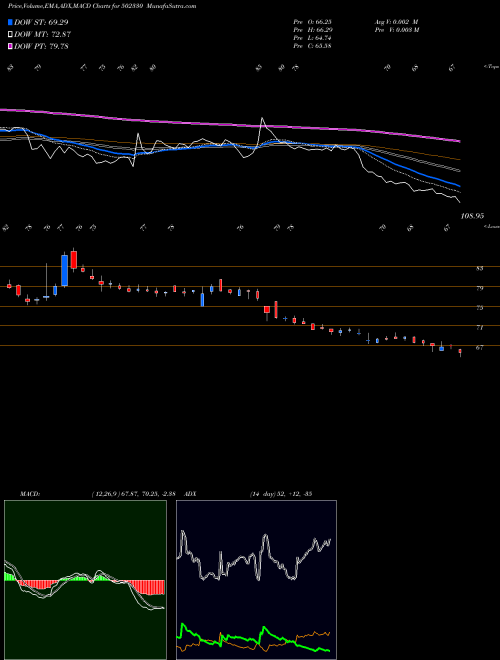500x660 pixels.
Task: Click the 'MACD:' panel label
Action: [x=29, y=494]
